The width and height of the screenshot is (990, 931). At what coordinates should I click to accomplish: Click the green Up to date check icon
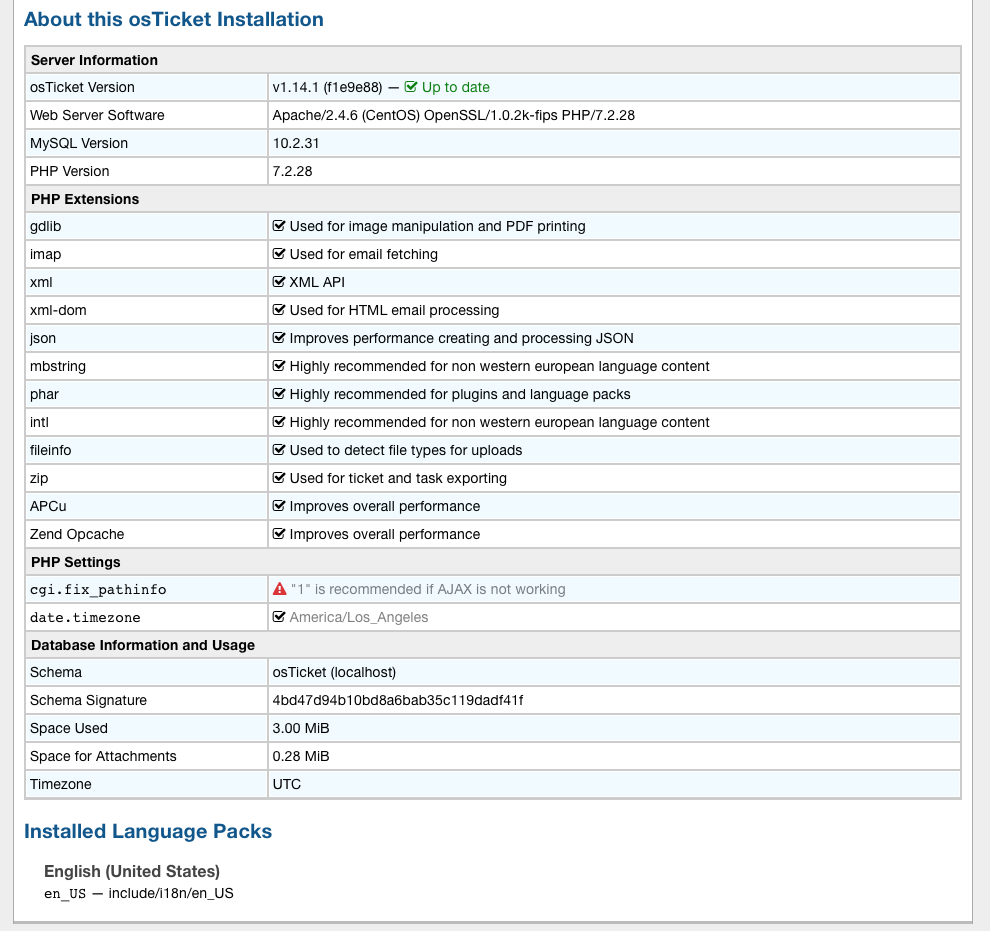tap(411, 87)
